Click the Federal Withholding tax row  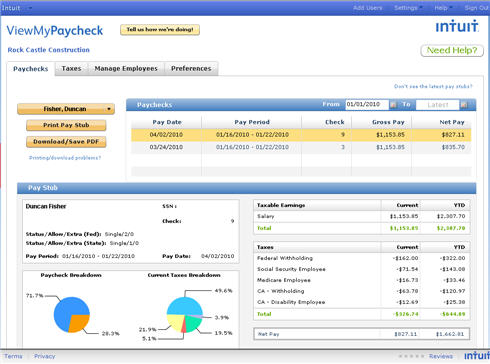(x=362, y=258)
